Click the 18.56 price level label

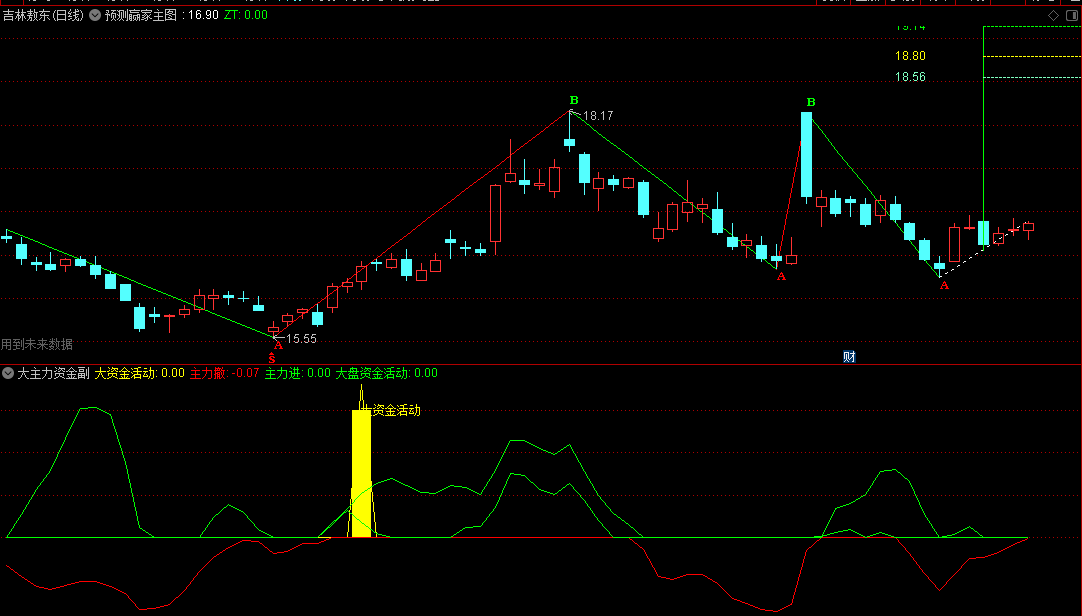coord(910,77)
